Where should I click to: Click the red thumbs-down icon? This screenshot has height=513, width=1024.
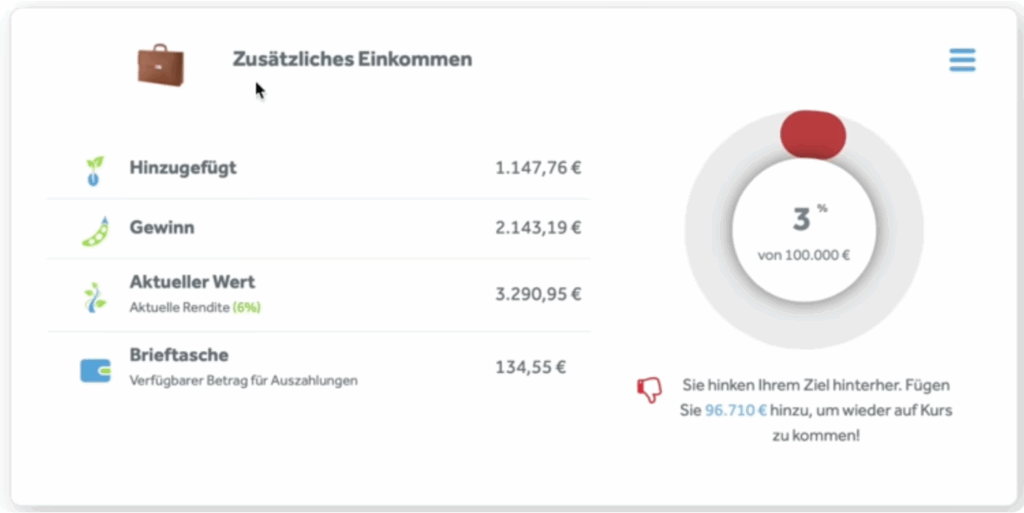pyautogui.click(x=650, y=390)
